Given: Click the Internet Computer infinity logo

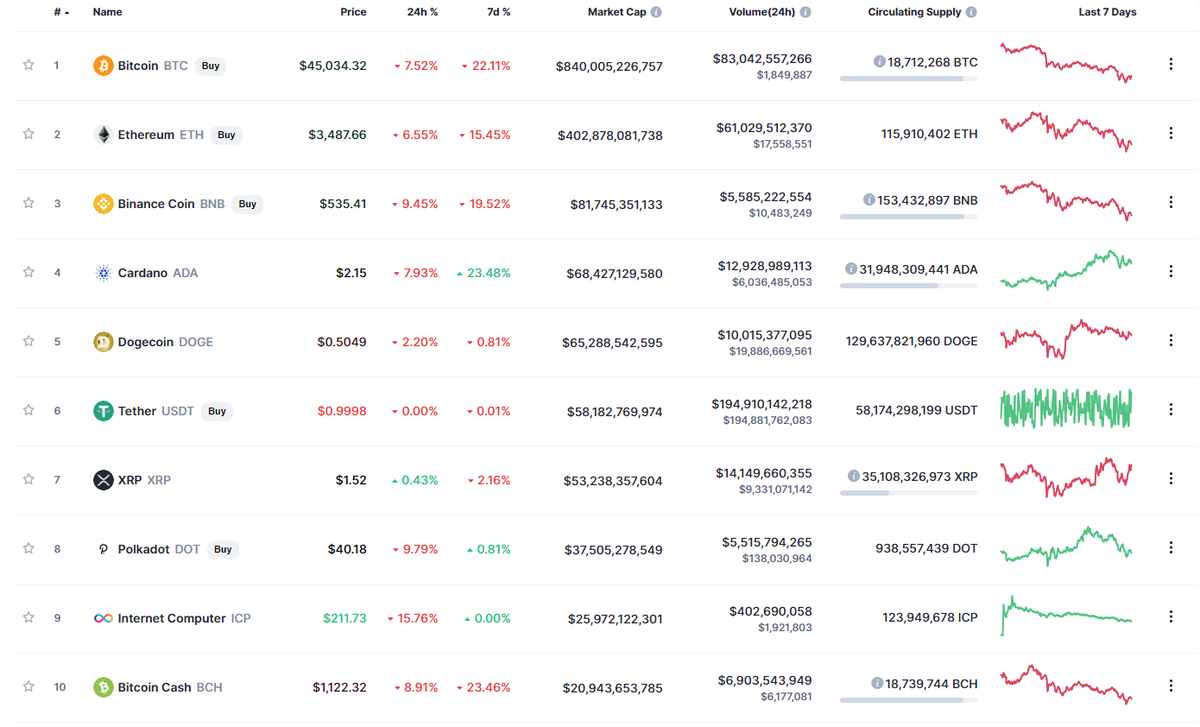Looking at the screenshot, I should coord(103,618).
